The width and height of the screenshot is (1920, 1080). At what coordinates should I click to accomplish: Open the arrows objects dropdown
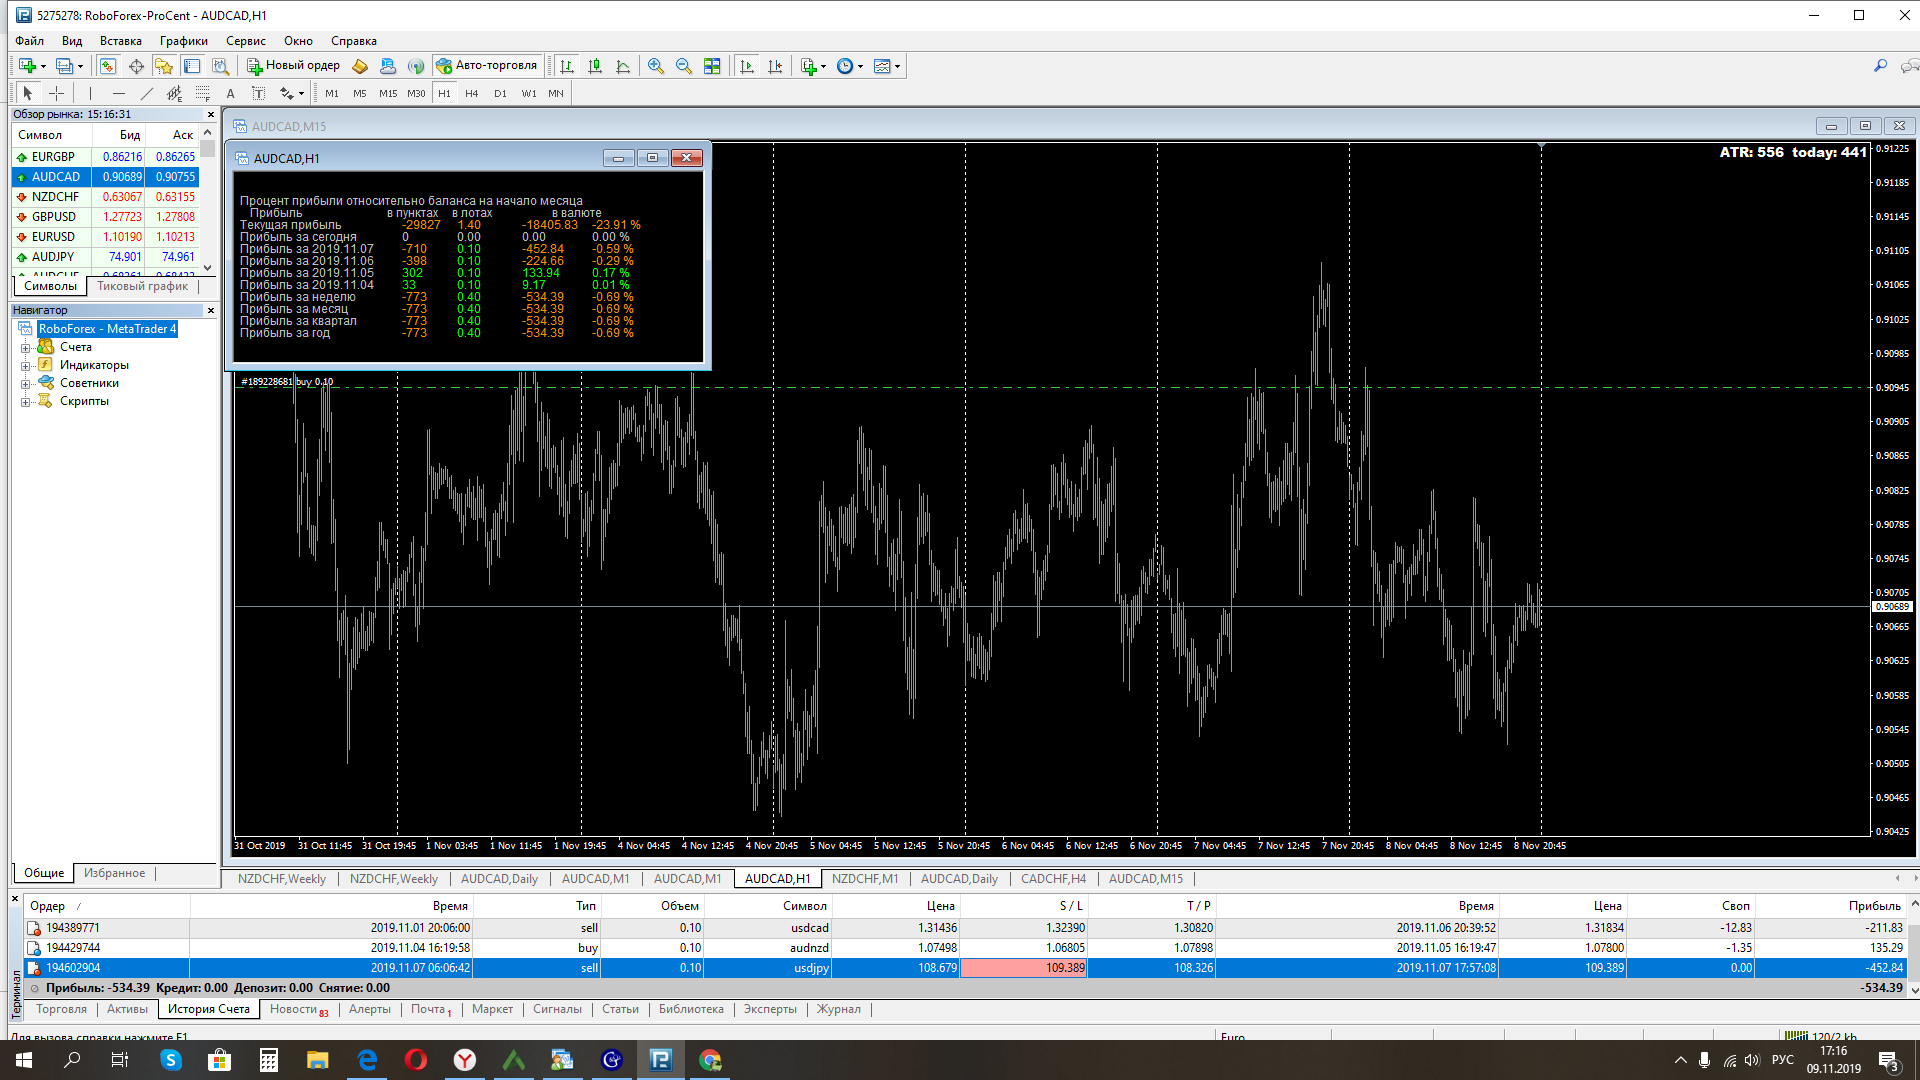pyautogui.click(x=291, y=93)
